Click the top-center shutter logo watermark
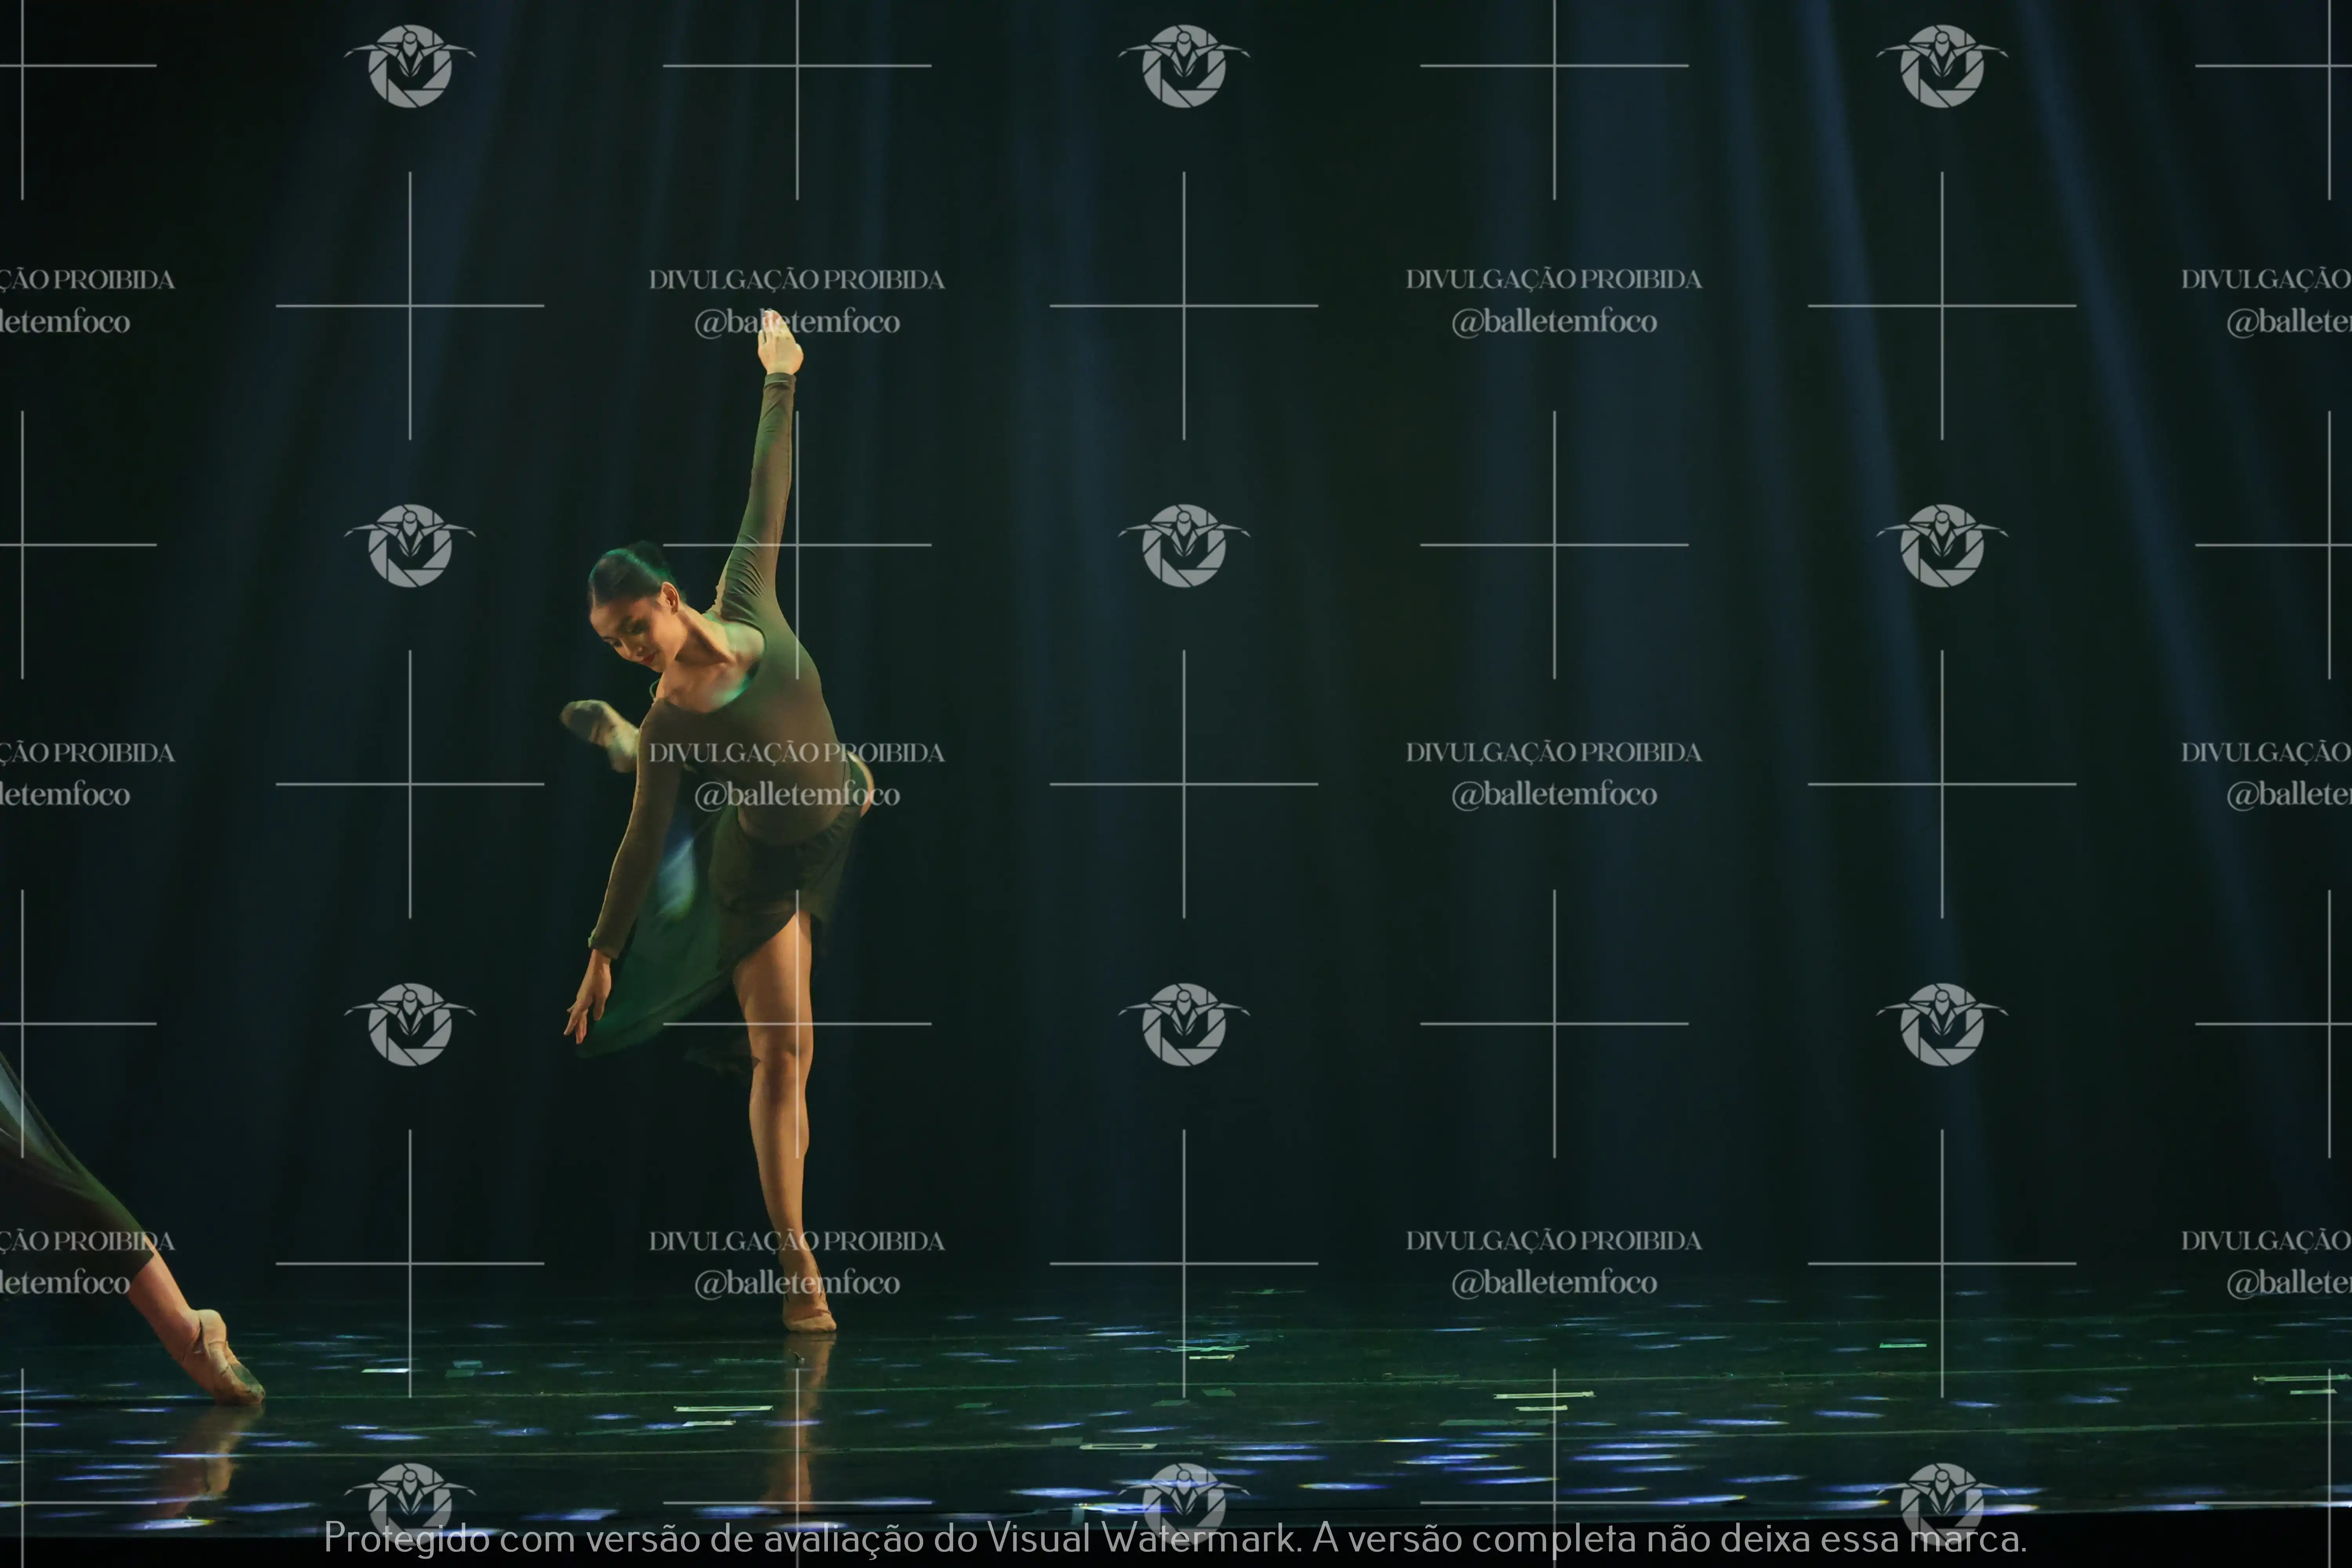The image size is (2352, 1568). [1184, 66]
